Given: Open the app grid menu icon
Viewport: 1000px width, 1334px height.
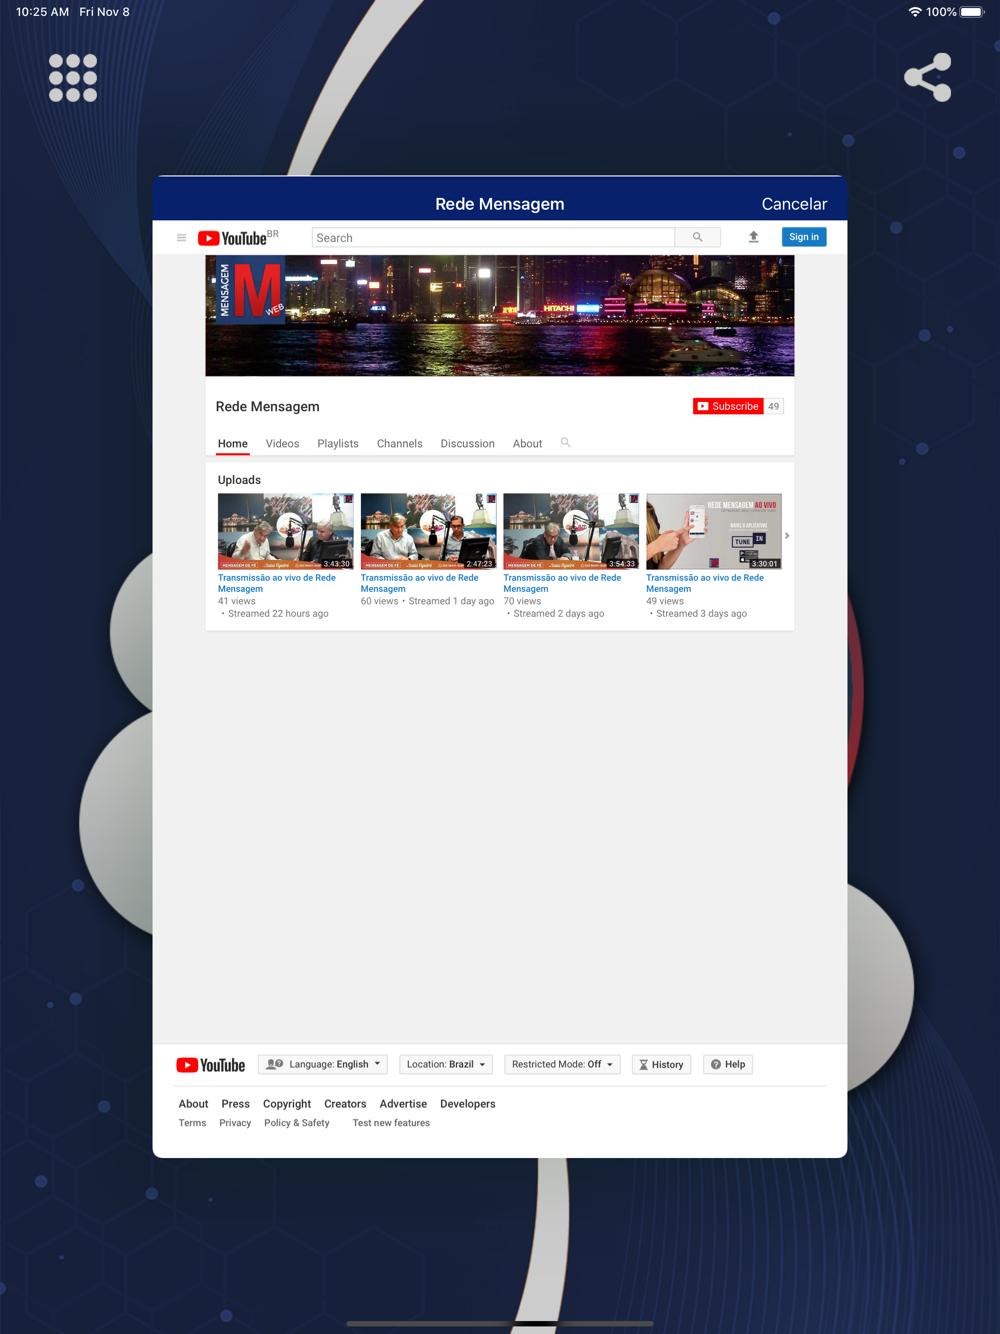Looking at the screenshot, I should pos(73,78).
